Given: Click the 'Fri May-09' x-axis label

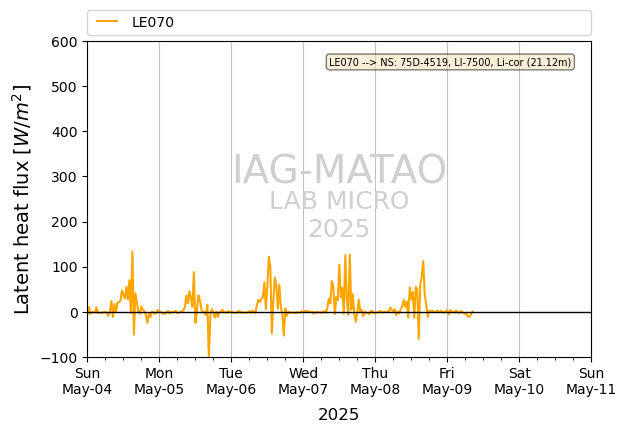Looking at the screenshot, I should [x=447, y=381].
